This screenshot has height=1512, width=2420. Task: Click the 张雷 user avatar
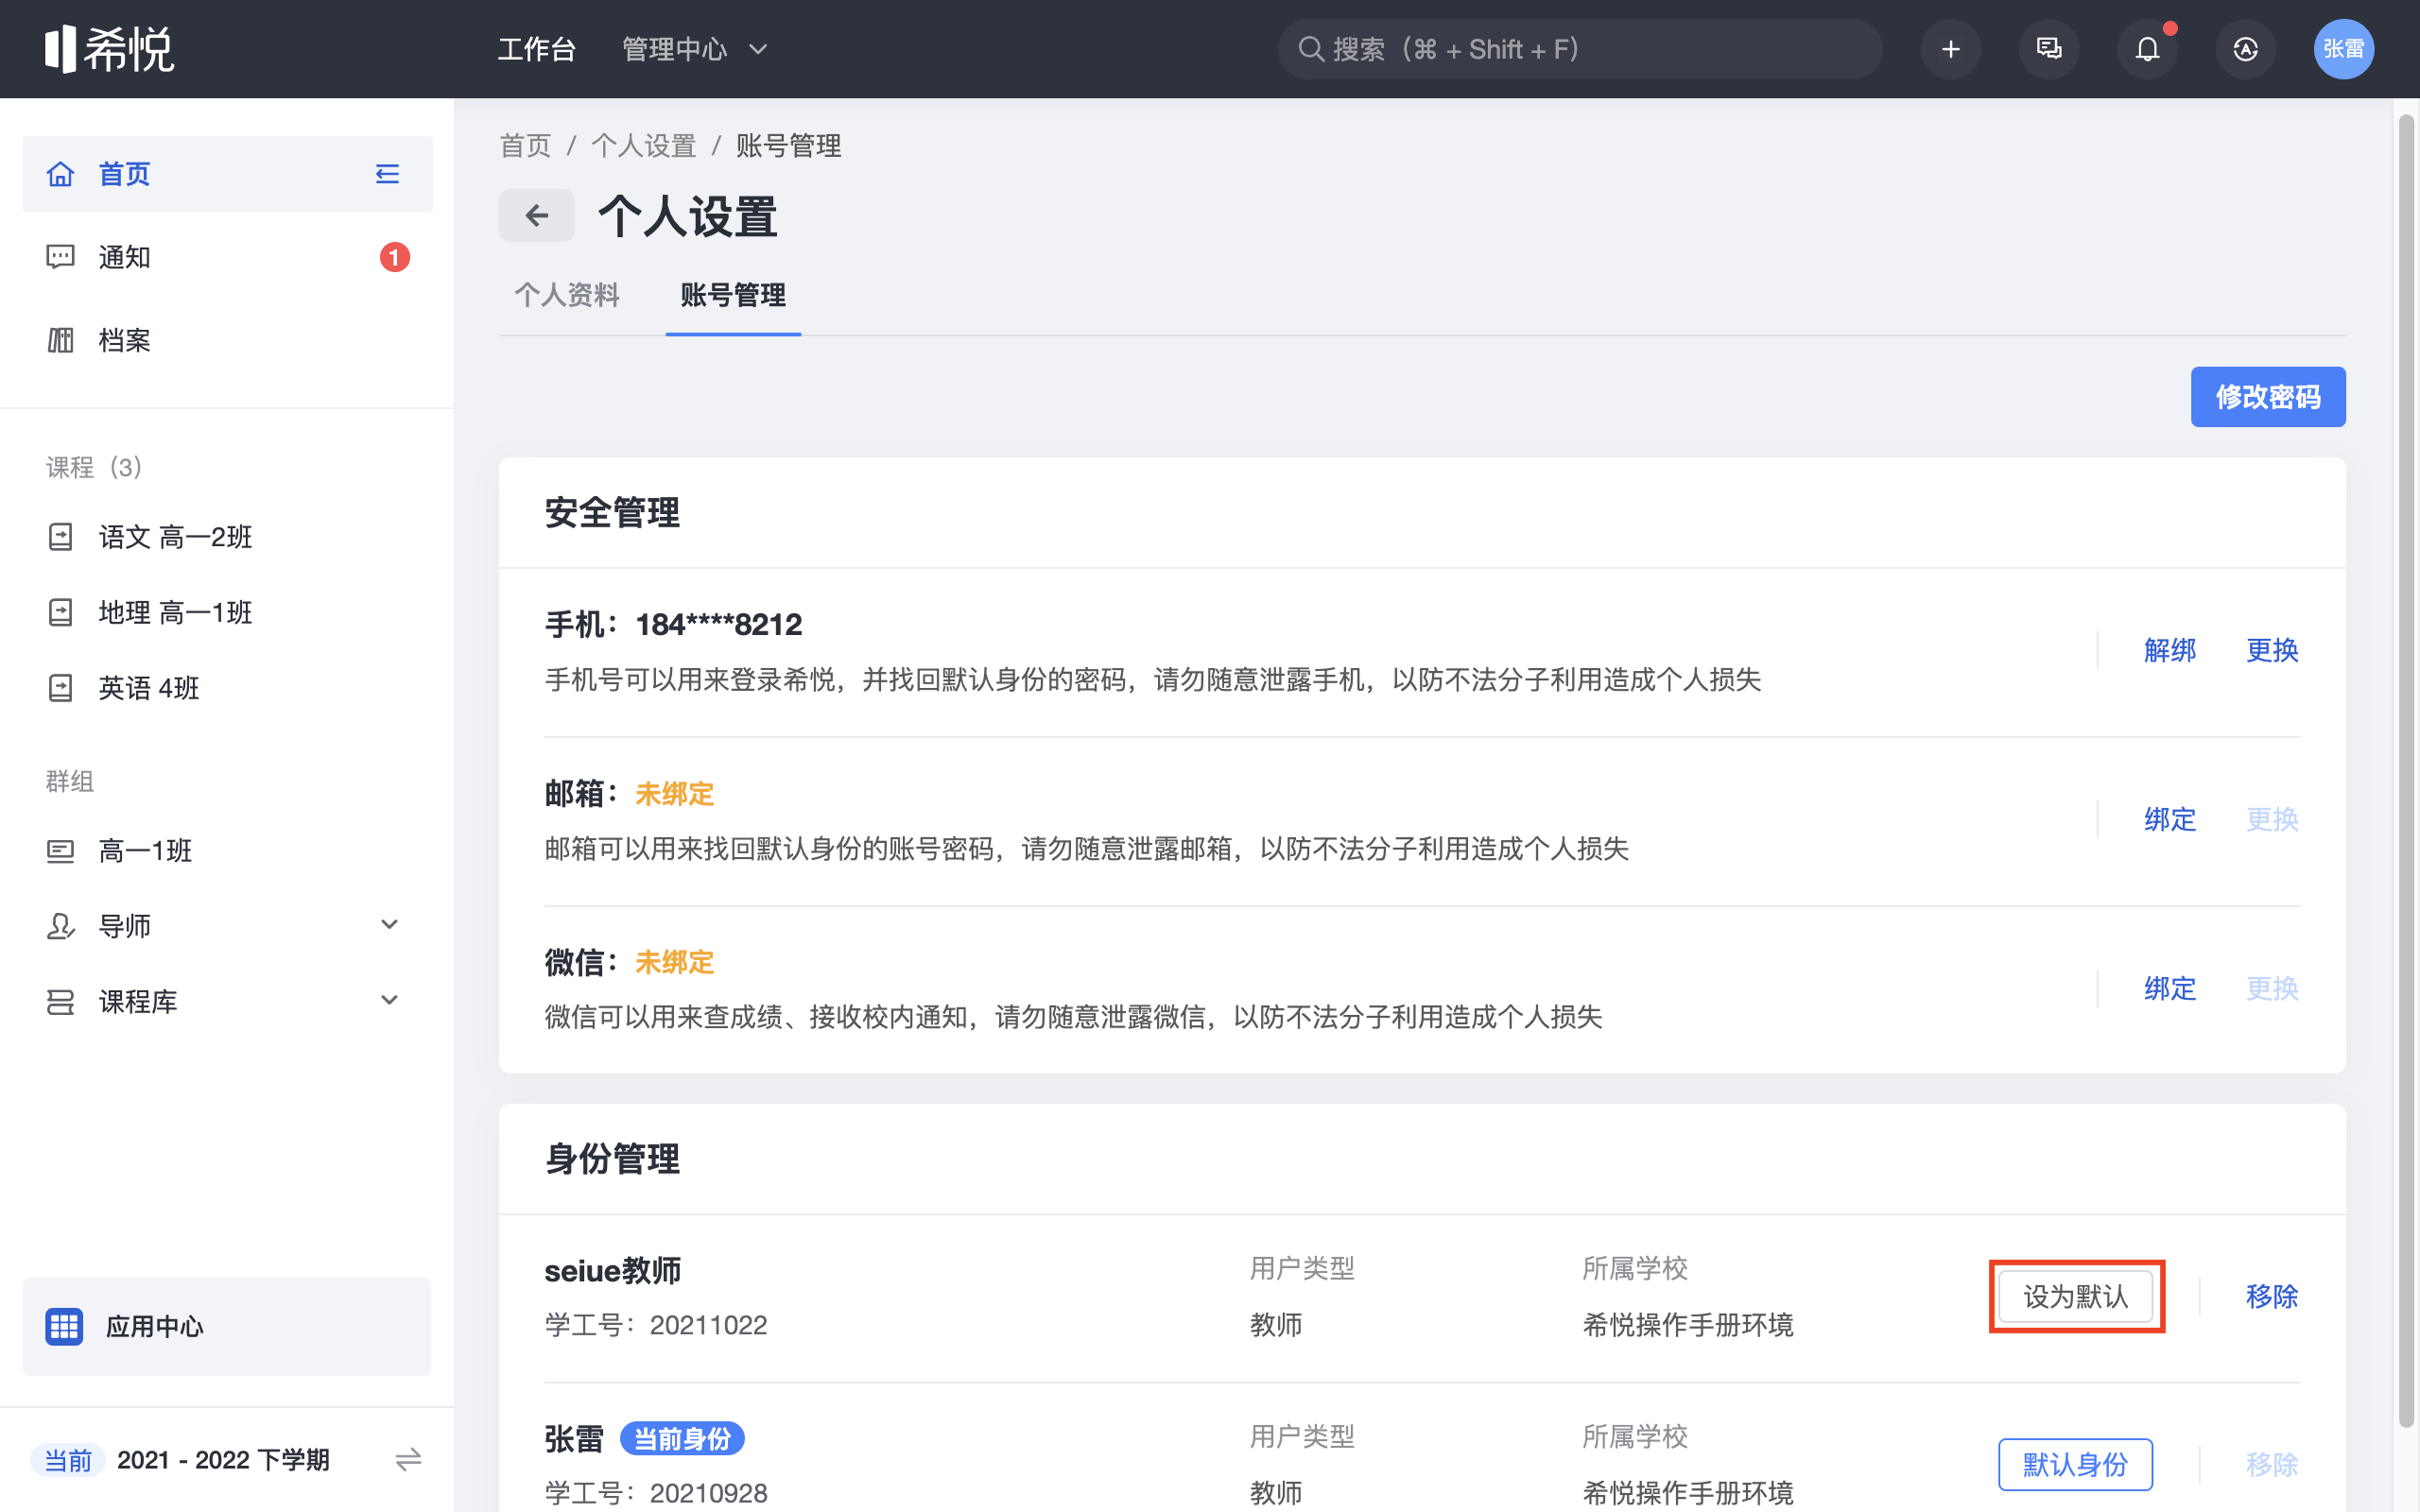click(x=2343, y=49)
